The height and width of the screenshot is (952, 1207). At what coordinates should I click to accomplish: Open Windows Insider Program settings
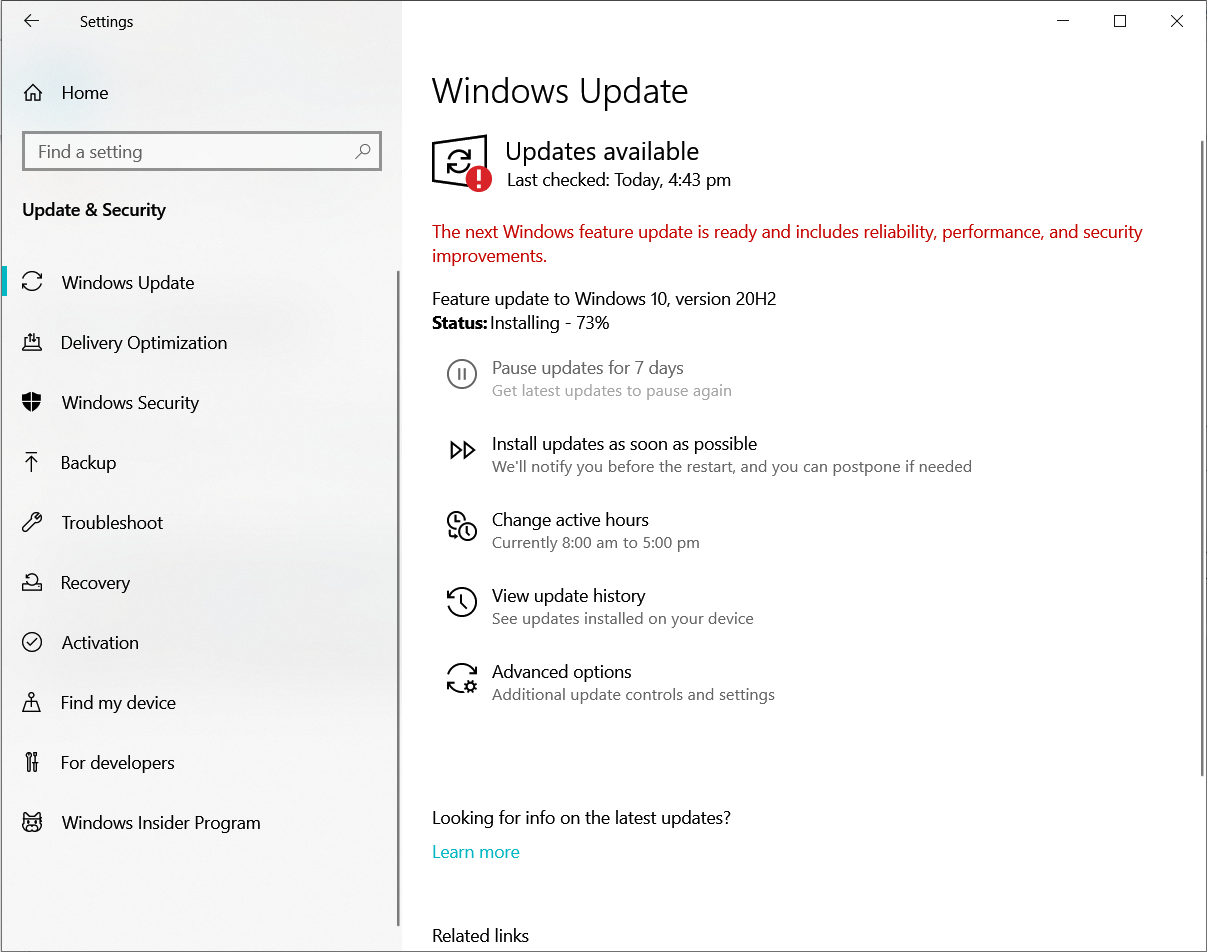click(x=160, y=822)
